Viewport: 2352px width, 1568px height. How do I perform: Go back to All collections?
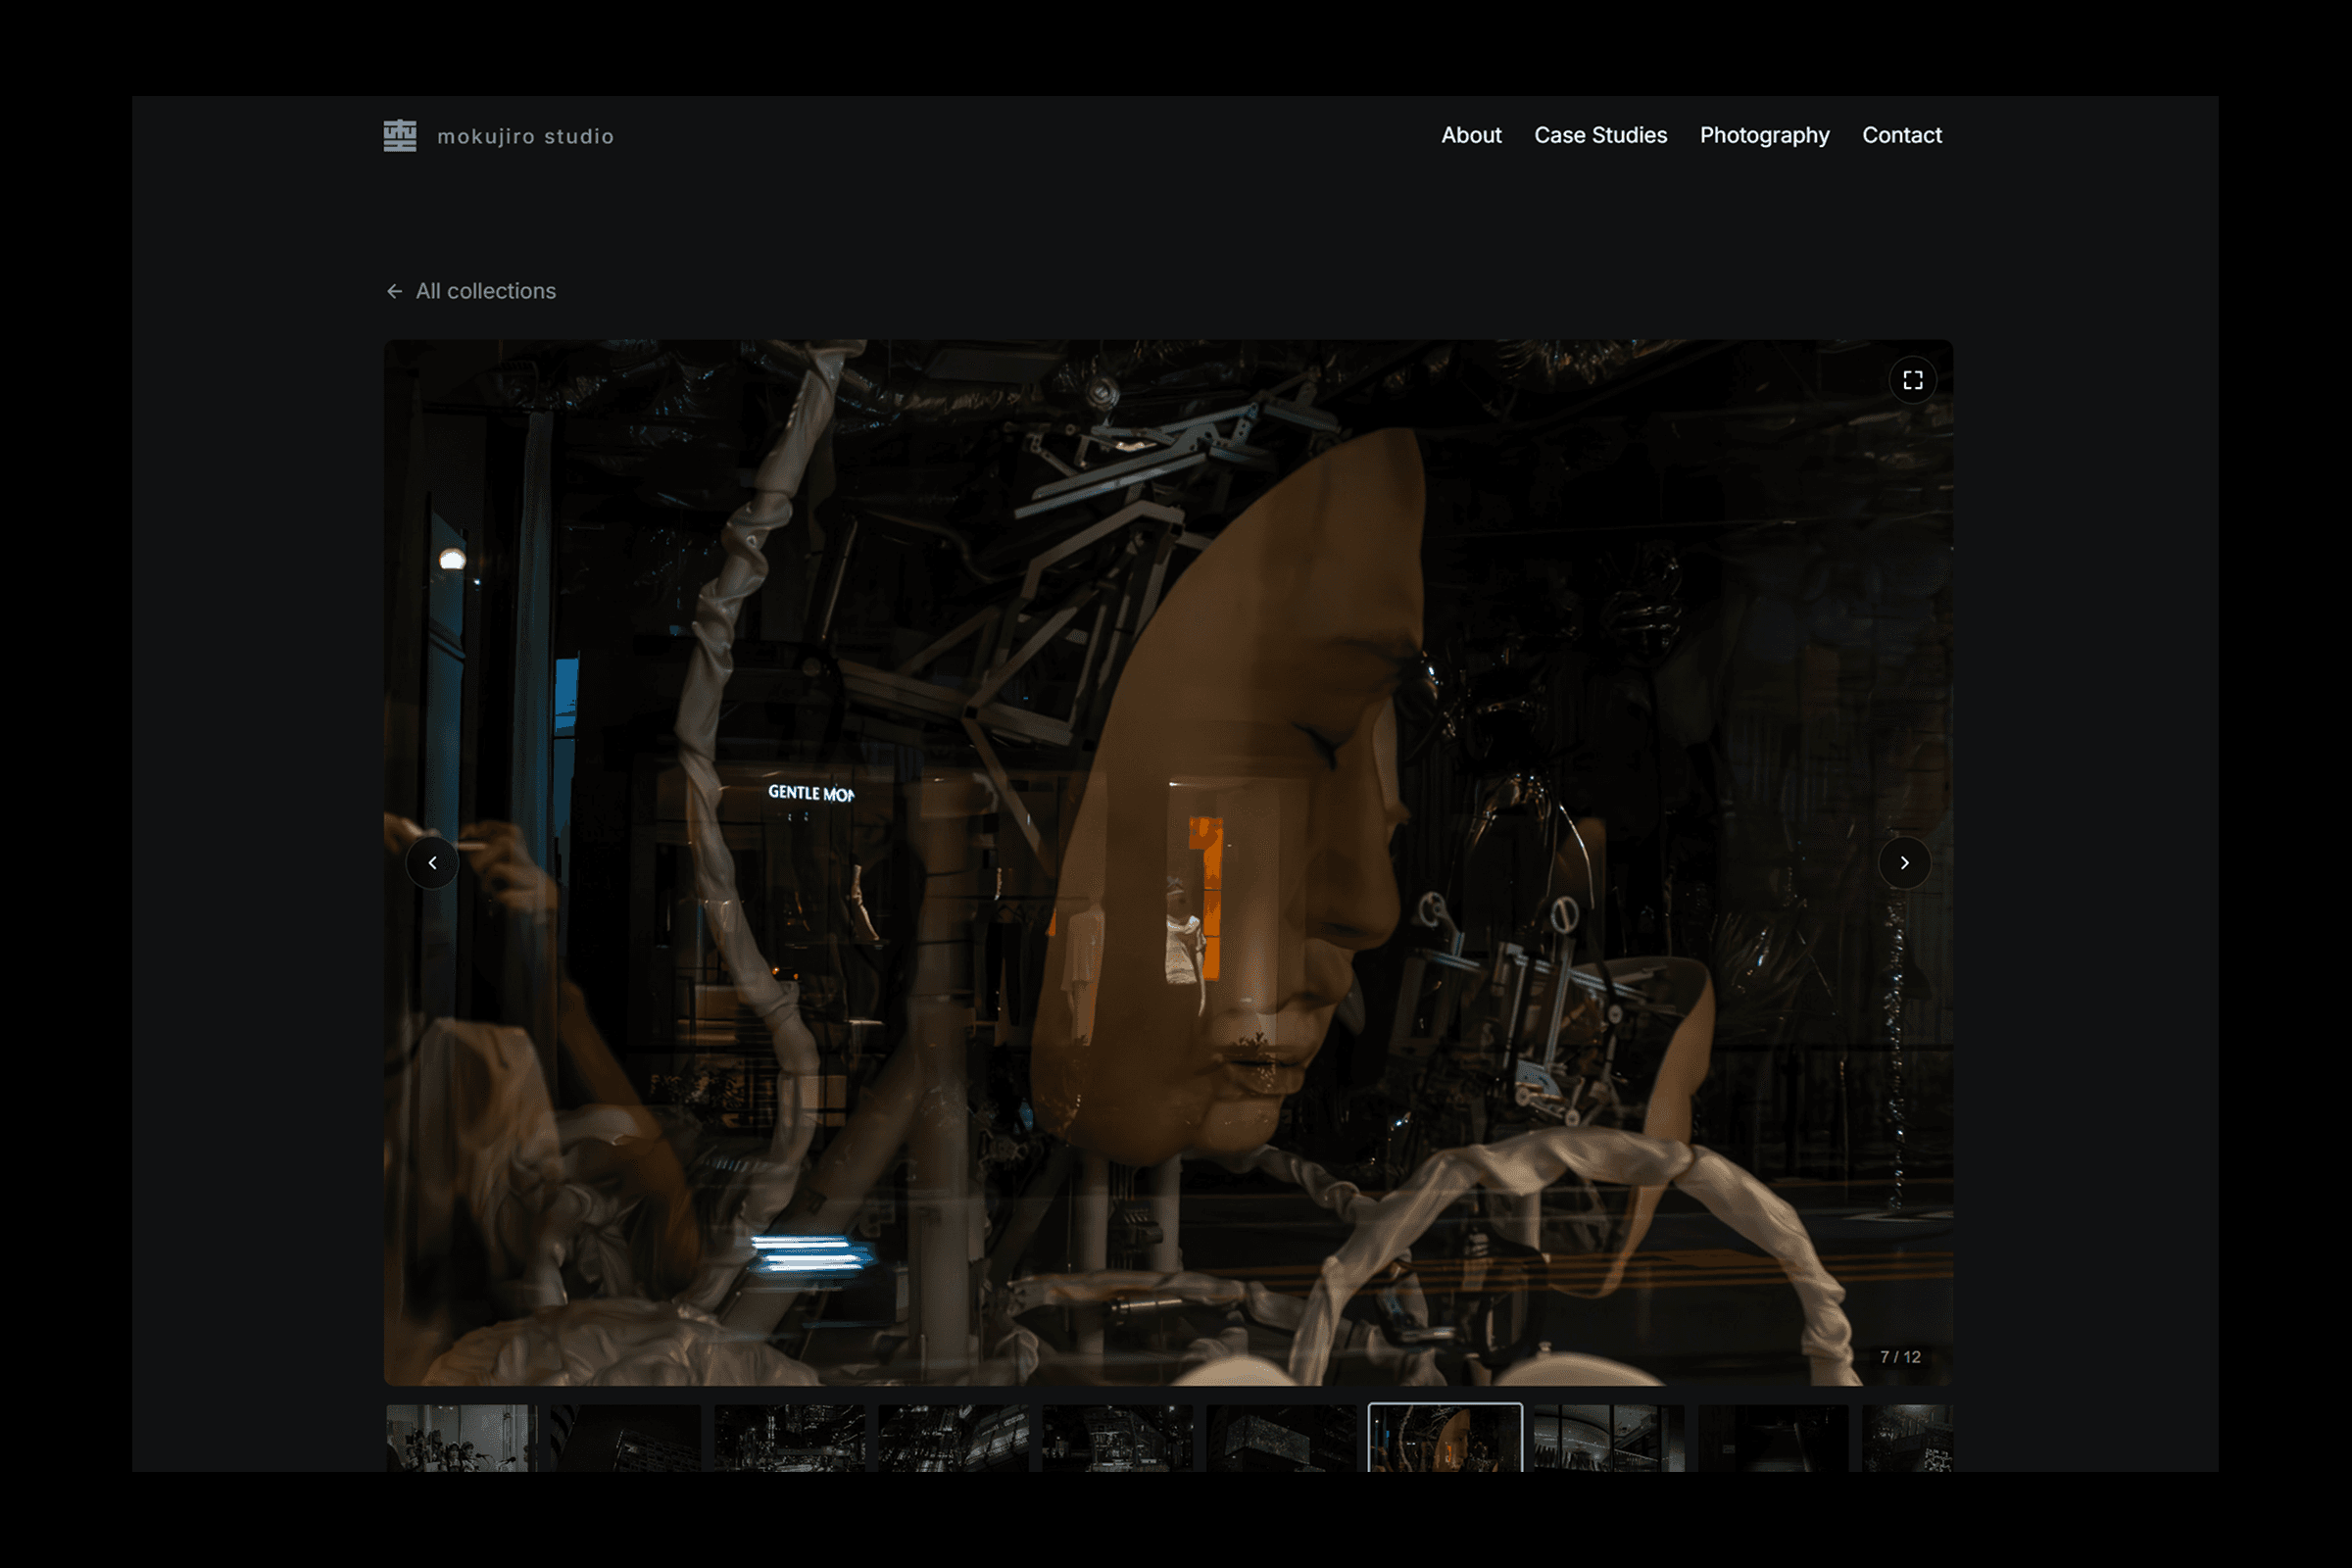pos(470,291)
